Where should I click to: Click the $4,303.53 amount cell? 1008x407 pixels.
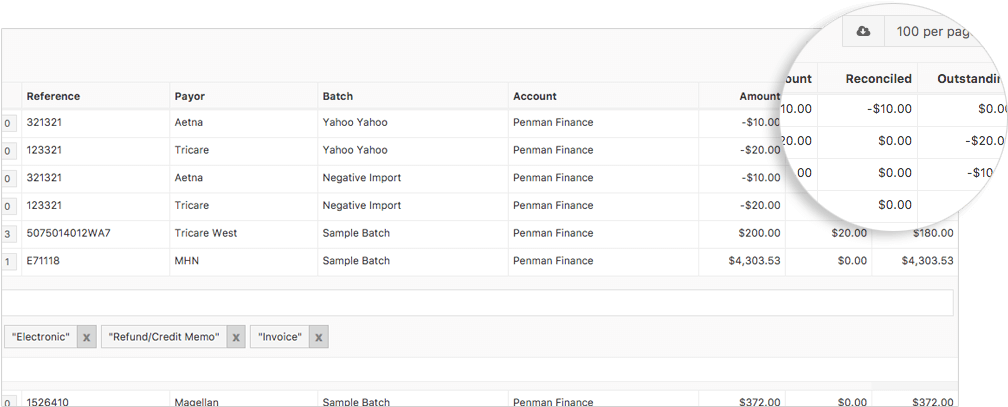[754, 261]
